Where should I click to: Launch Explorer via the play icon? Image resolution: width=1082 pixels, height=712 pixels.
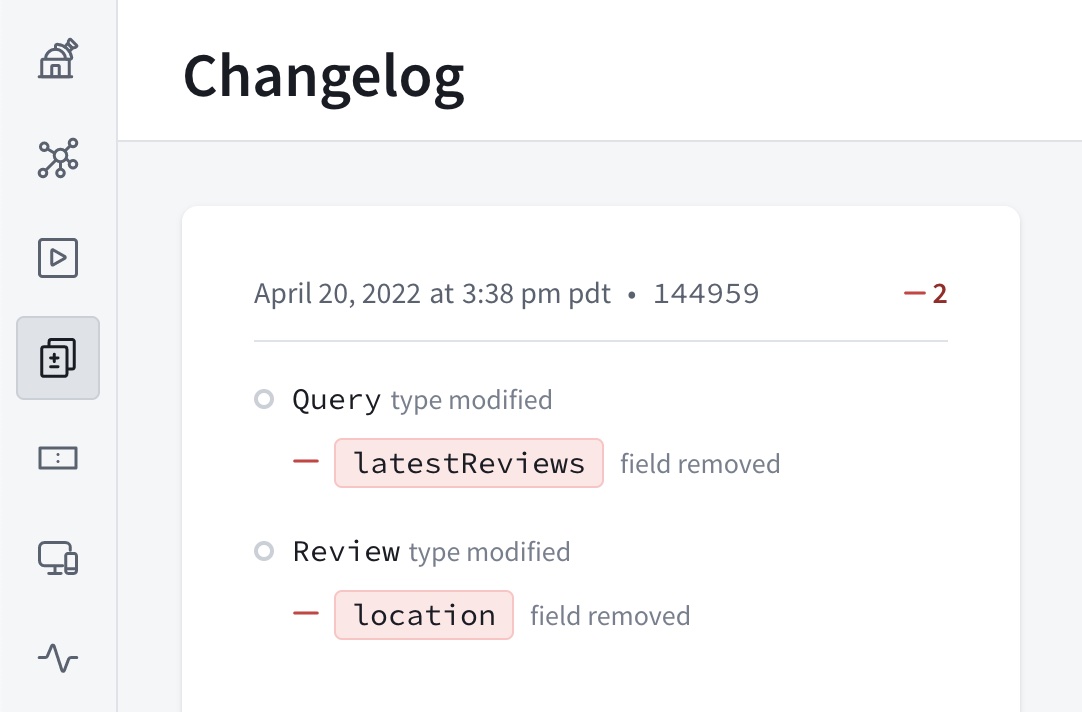tap(57, 257)
